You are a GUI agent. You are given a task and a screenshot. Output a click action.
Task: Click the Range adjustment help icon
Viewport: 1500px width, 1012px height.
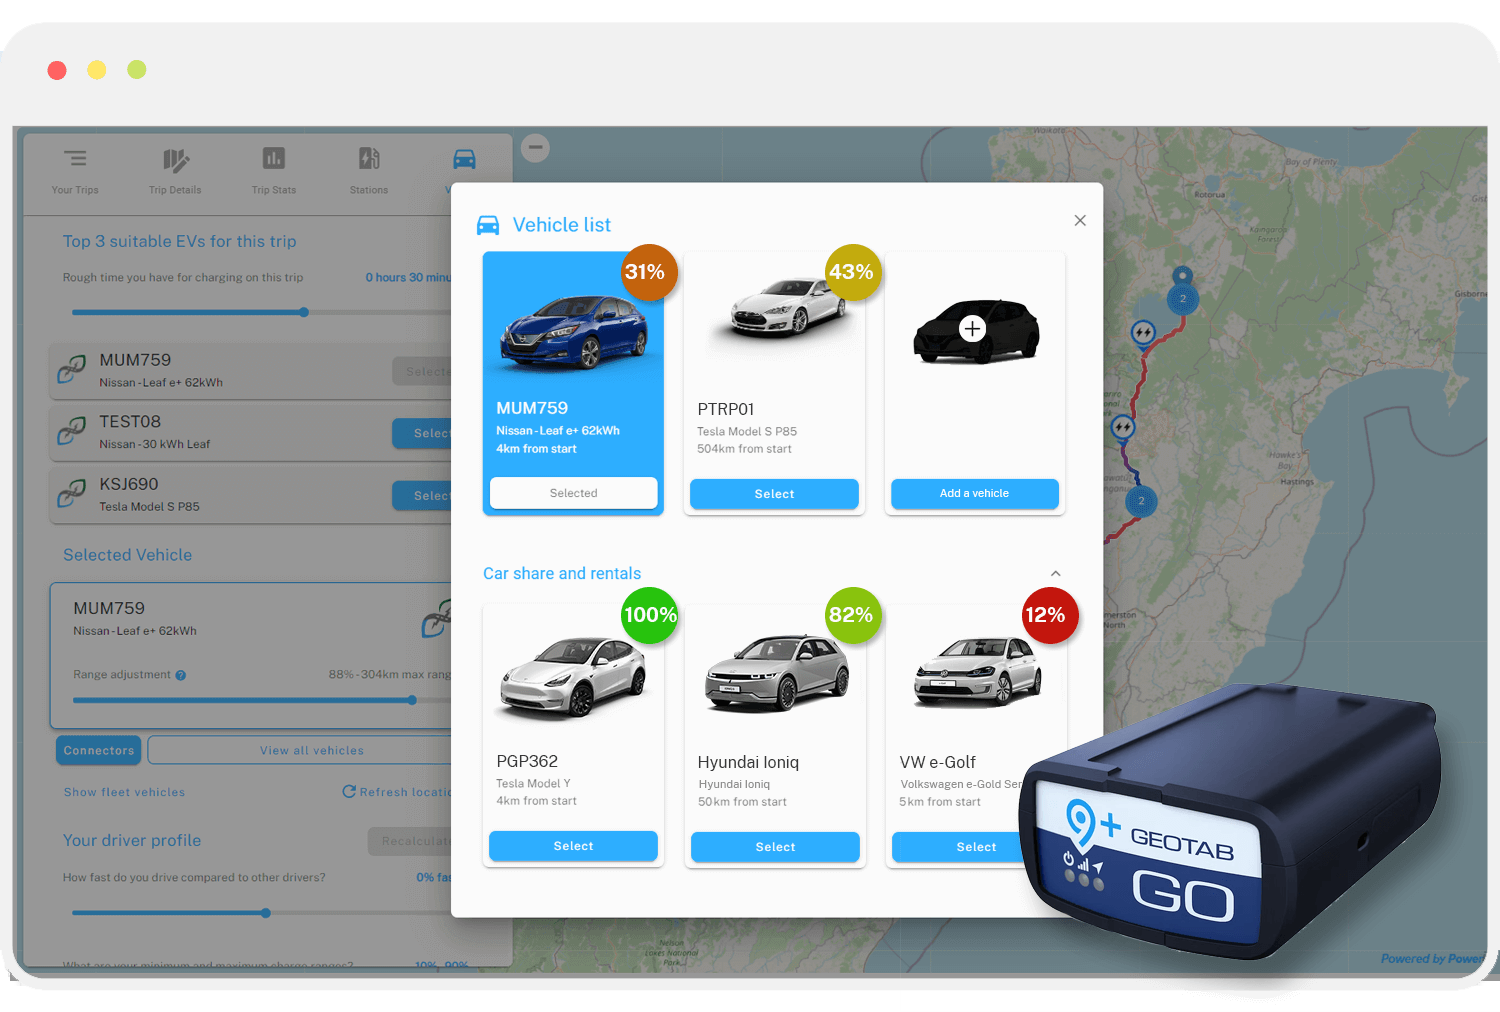[181, 675]
